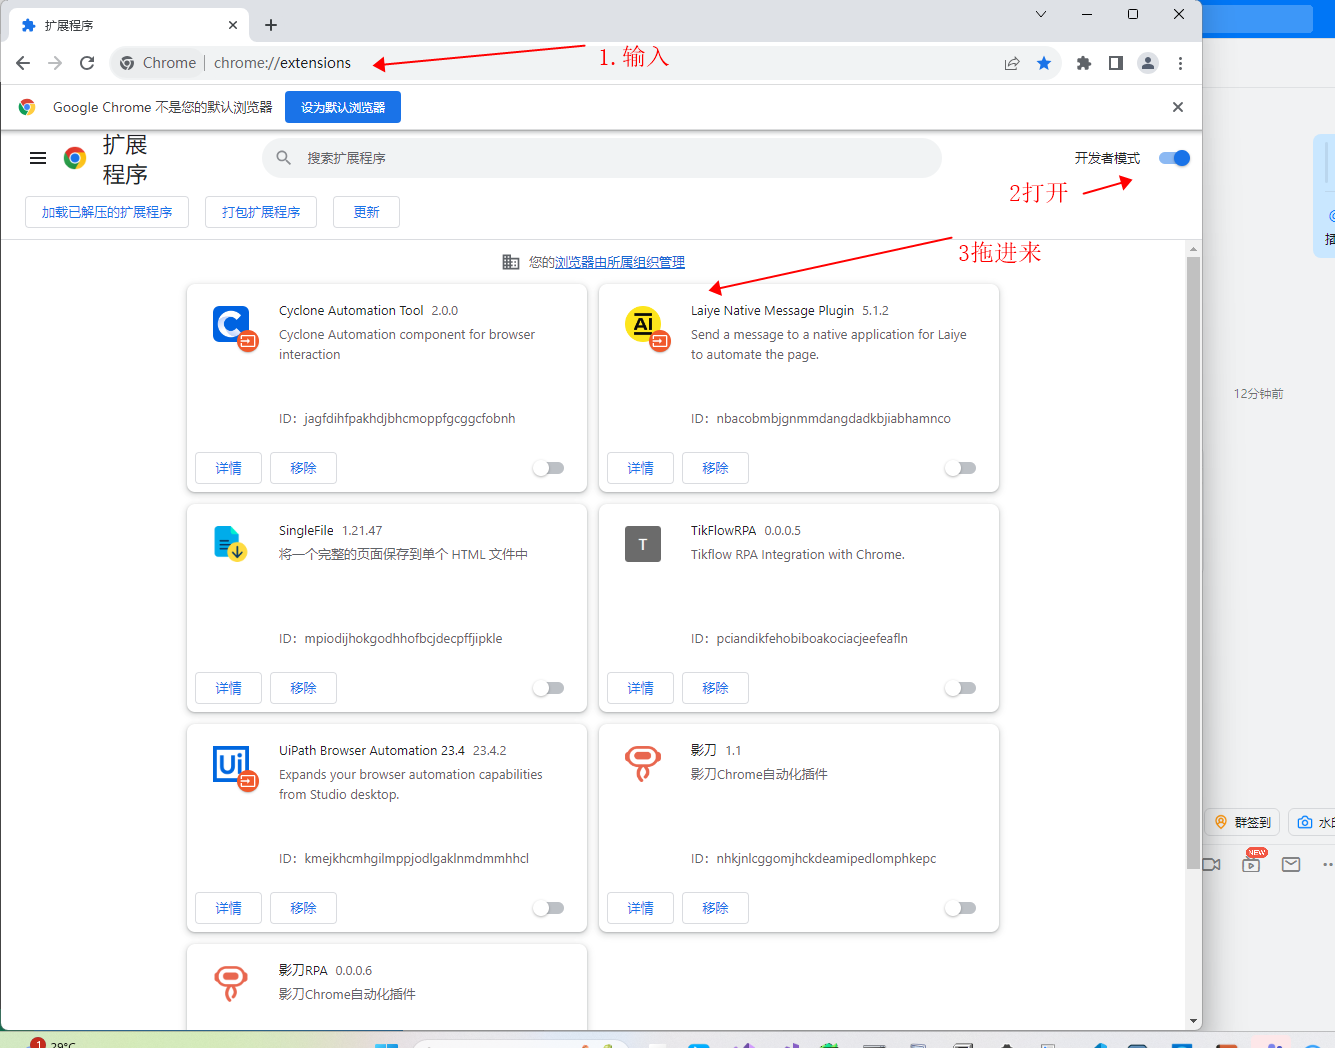The image size is (1335, 1048).
Task: Go back to the previous page
Action: coord(23,63)
